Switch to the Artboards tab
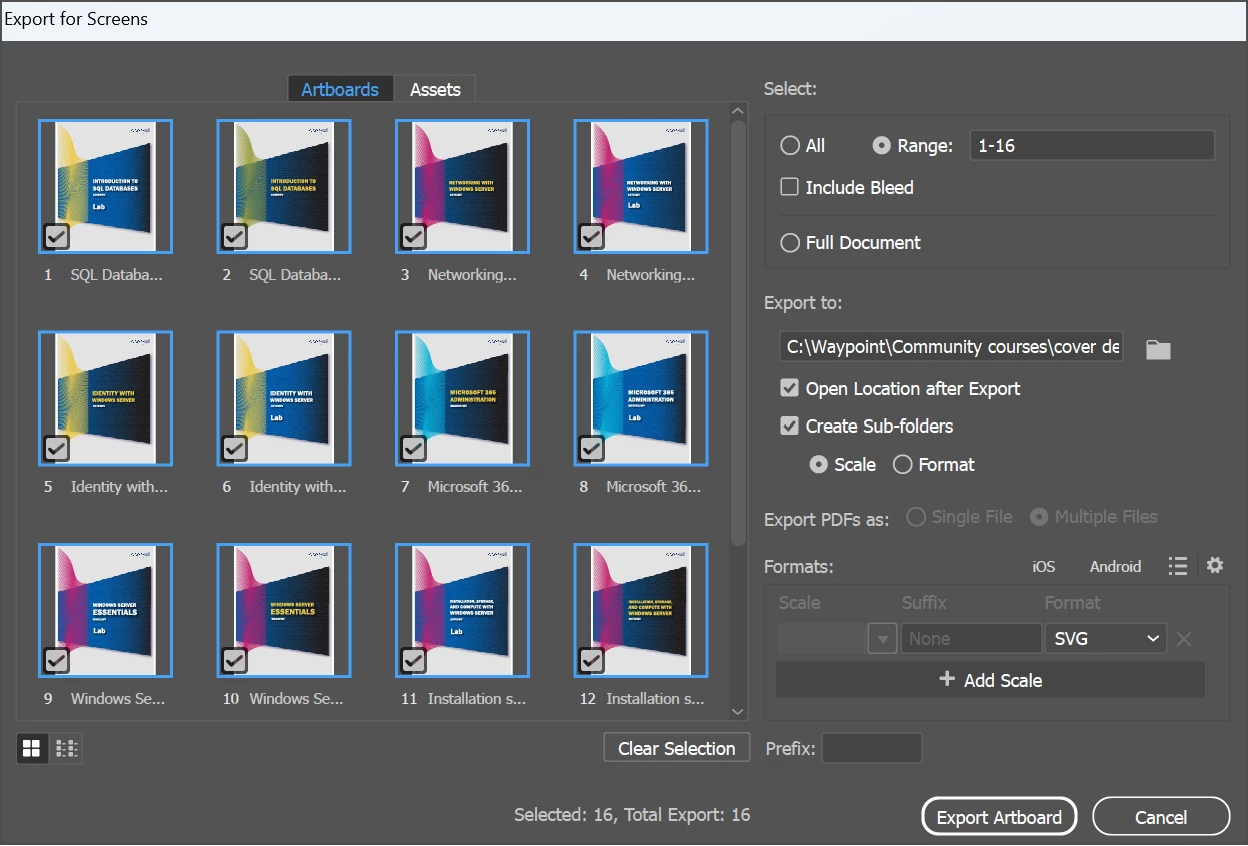Screen dimensions: 1248x846 coord(340,89)
